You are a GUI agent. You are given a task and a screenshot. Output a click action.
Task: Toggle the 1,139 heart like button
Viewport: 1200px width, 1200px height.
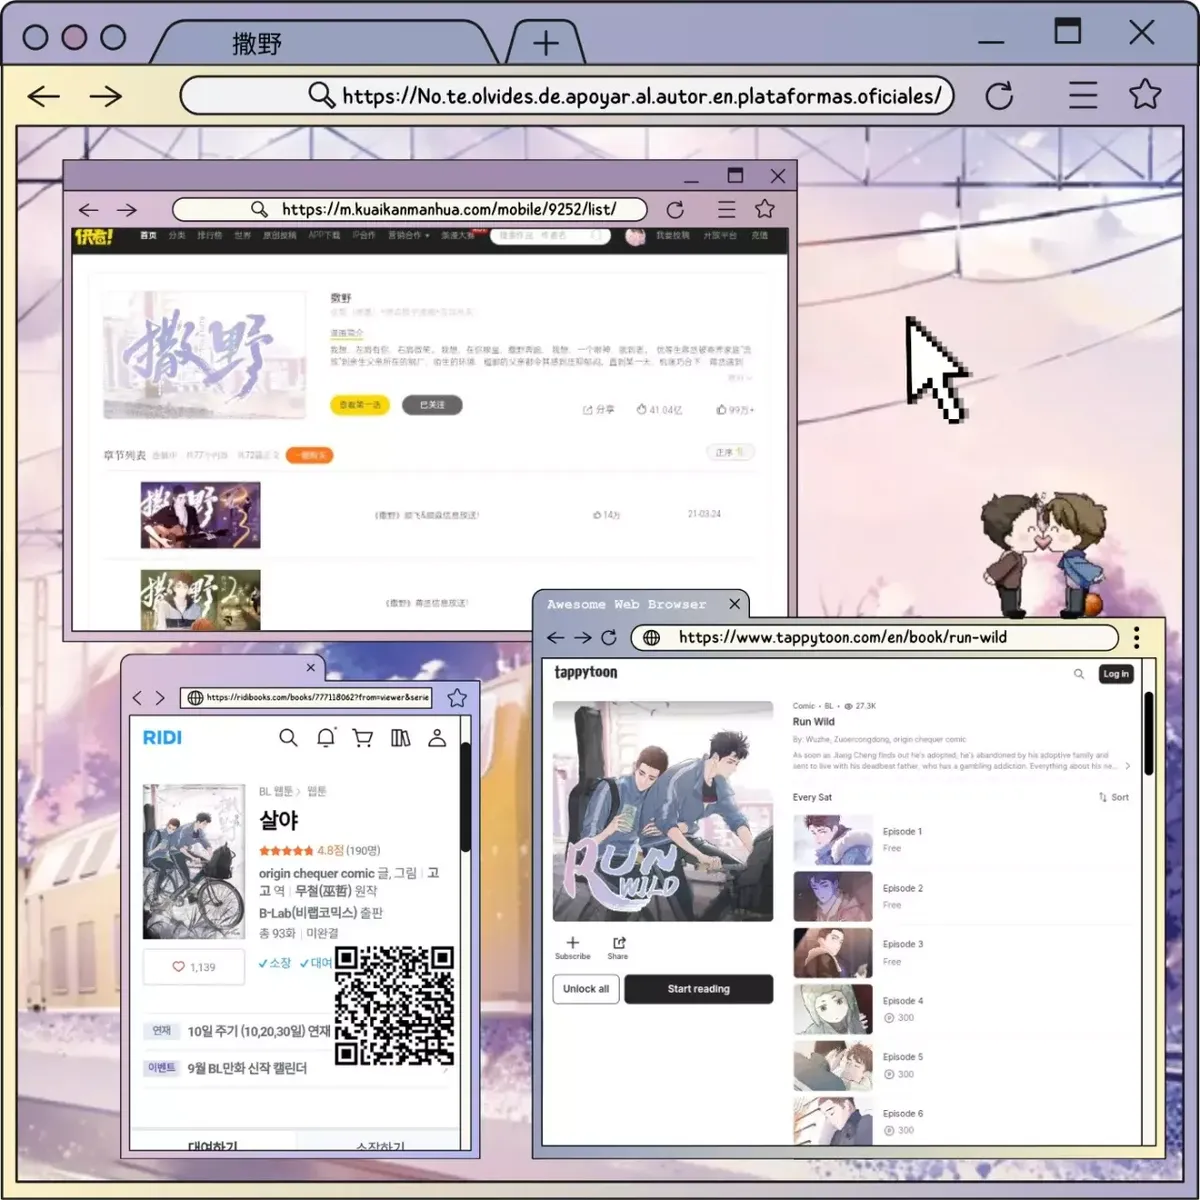pyautogui.click(x=194, y=967)
